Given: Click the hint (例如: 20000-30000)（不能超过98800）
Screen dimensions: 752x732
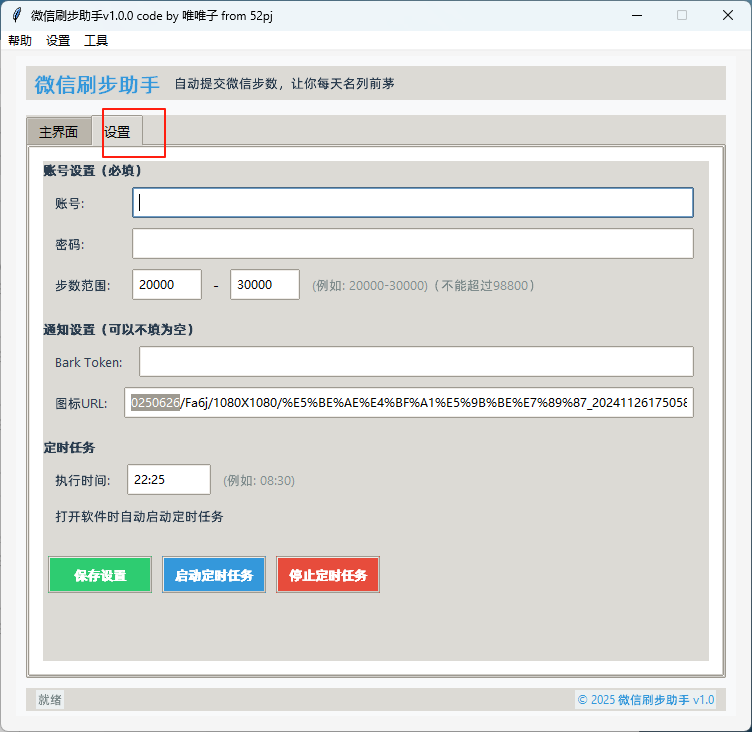Looking at the screenshot, I should [423, 285].
